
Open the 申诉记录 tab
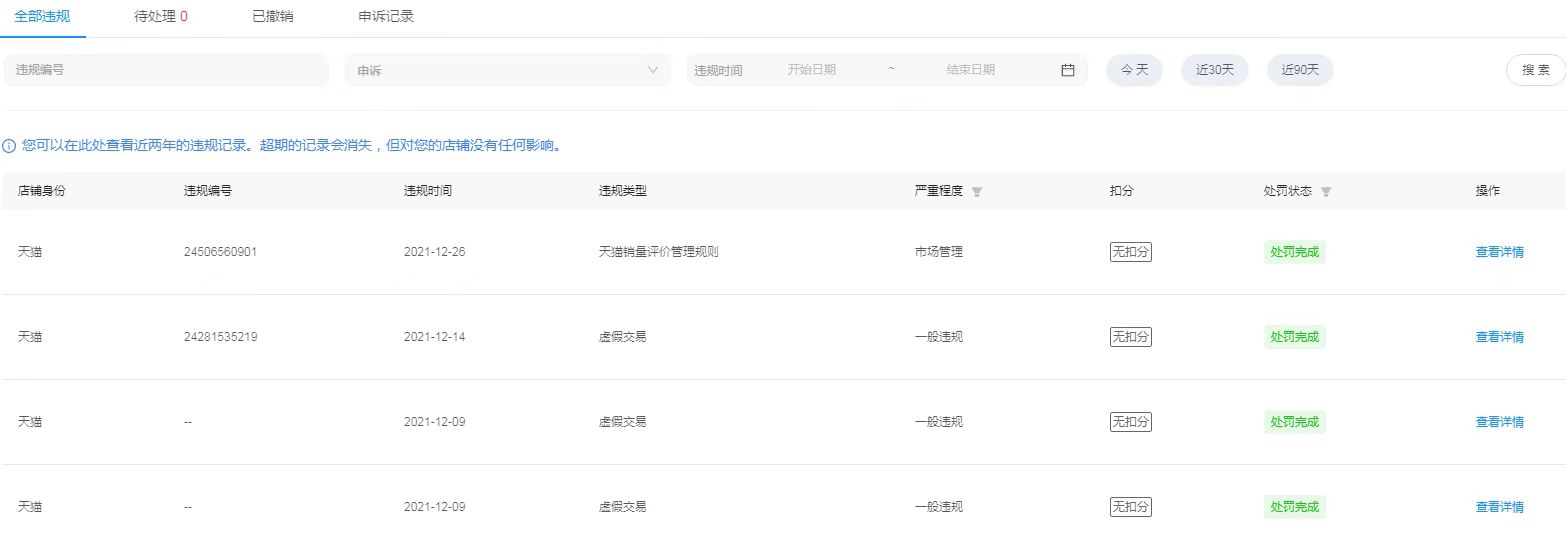point(386,17)
